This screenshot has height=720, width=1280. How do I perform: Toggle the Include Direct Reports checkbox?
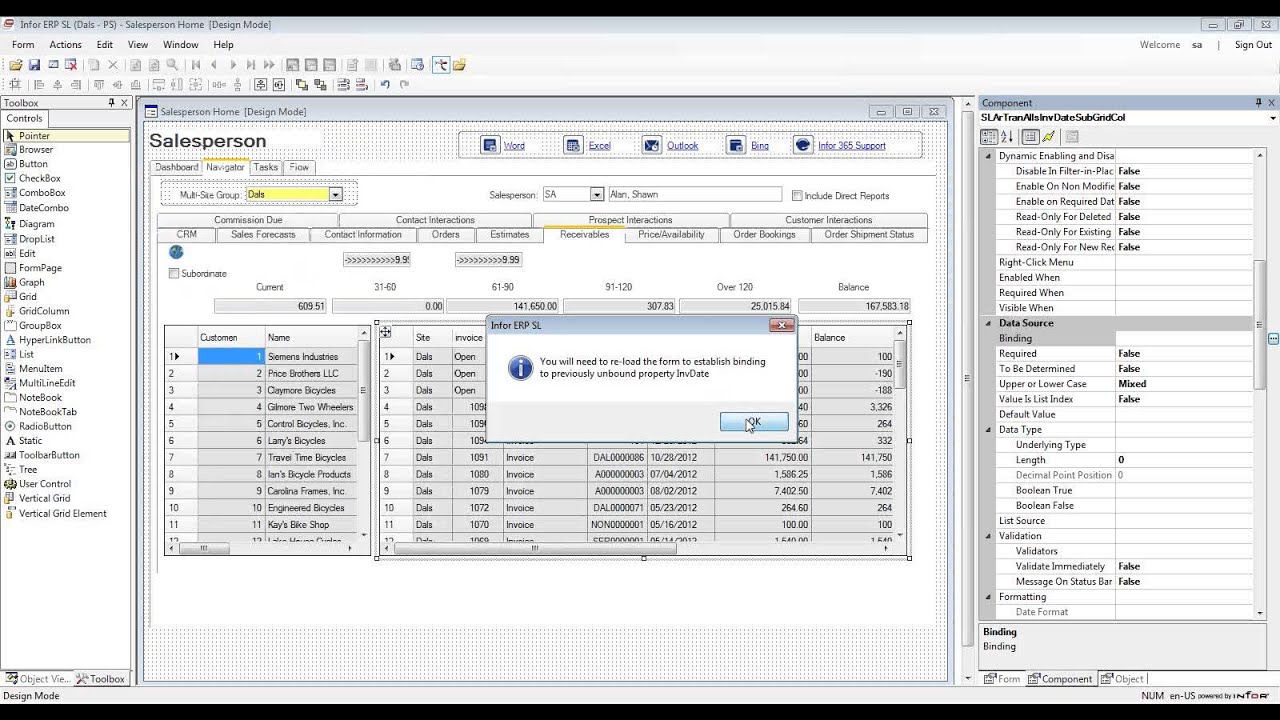pos(797,196)
